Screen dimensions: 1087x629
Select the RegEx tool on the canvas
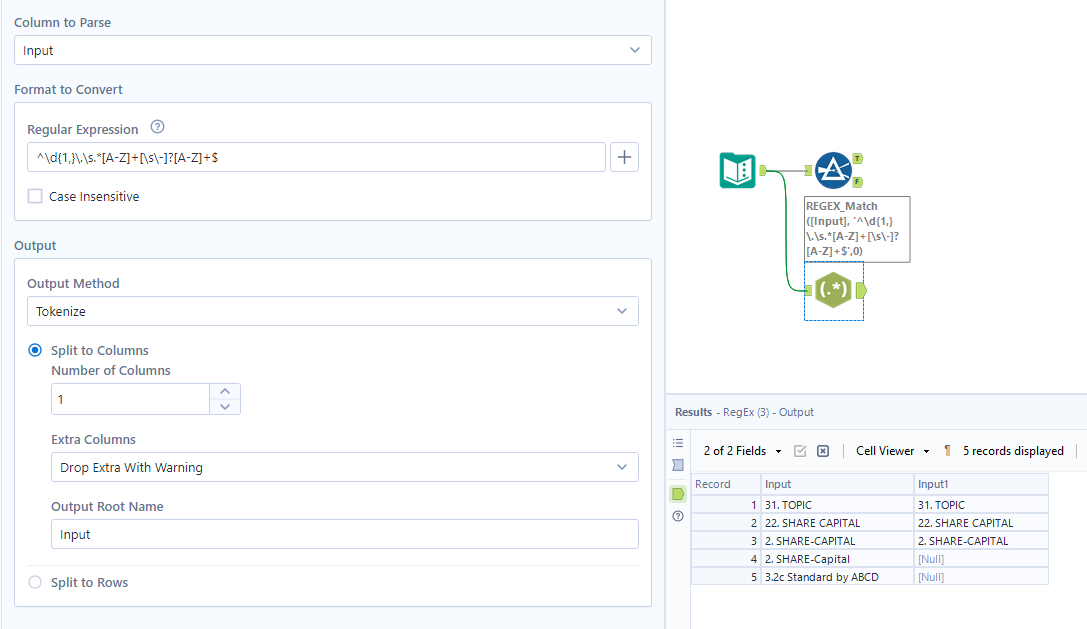(834, 292)
